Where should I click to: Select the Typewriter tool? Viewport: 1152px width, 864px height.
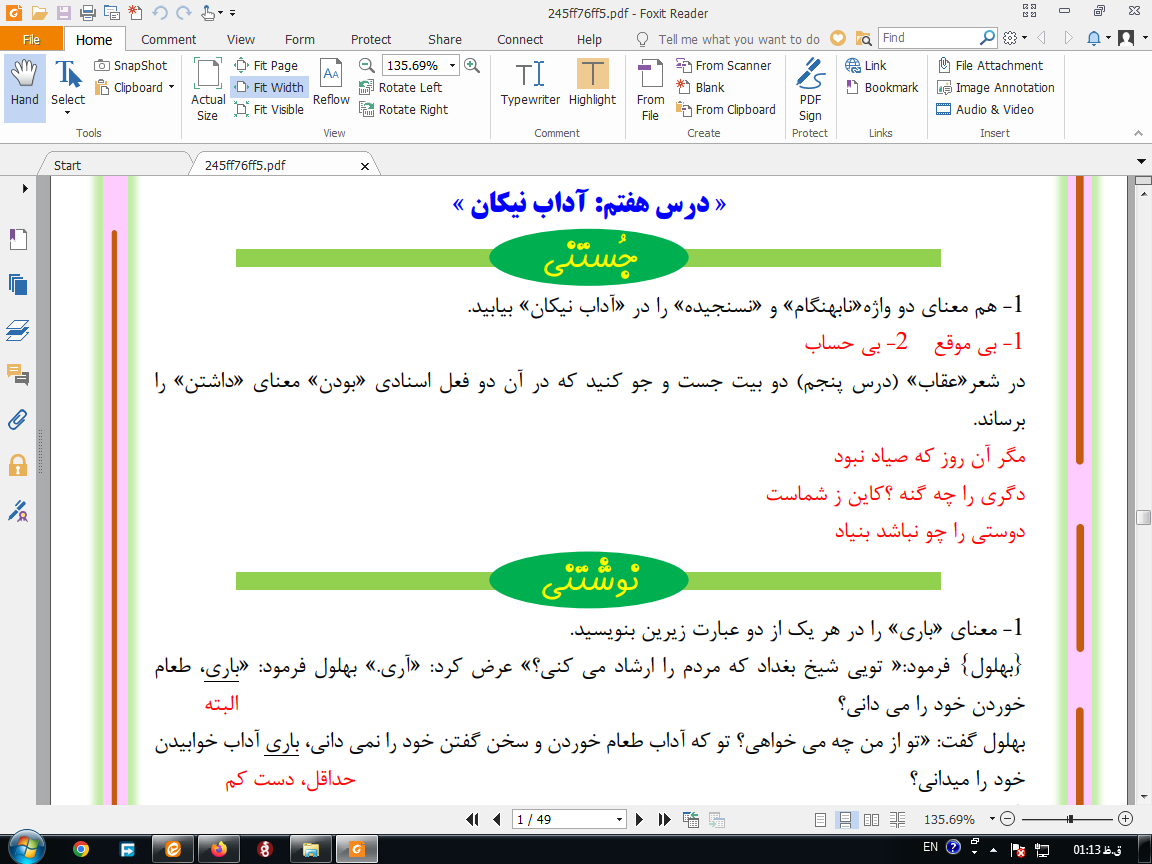(x=530, y=83)
